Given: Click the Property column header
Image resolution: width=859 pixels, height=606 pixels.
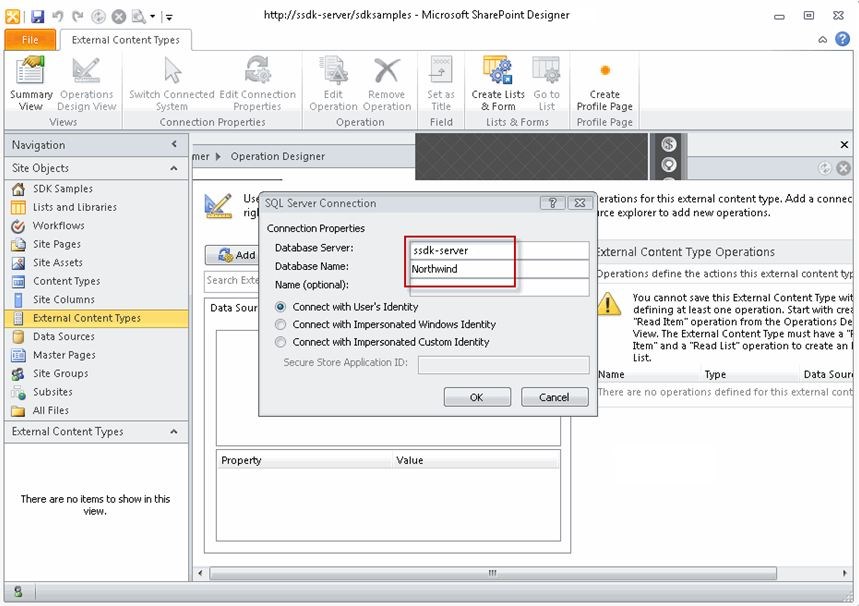Looking at the screenshot, I should (x=305, y=461).
